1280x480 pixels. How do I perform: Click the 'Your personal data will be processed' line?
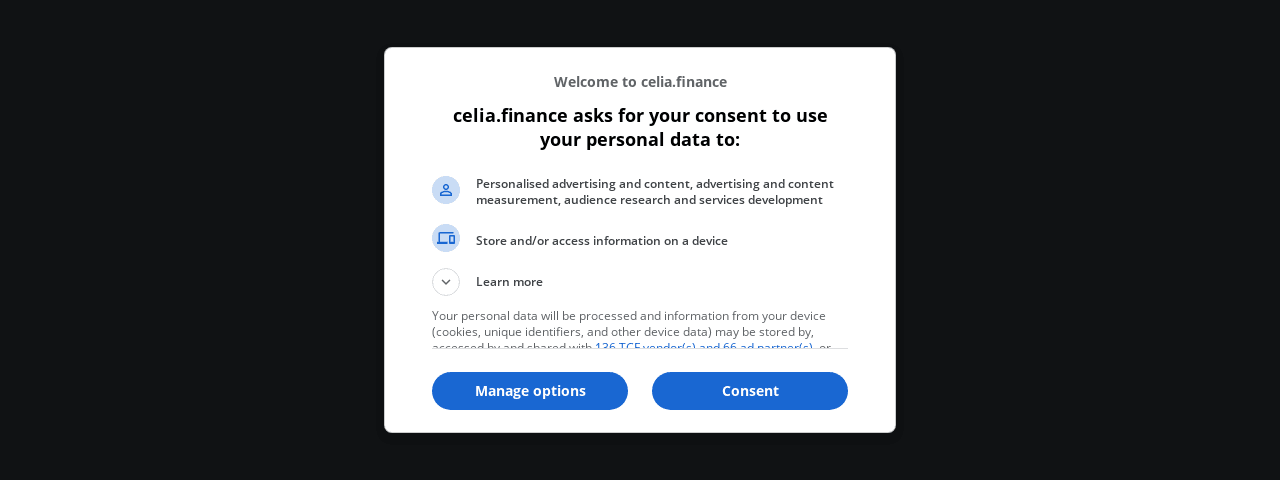628,316
